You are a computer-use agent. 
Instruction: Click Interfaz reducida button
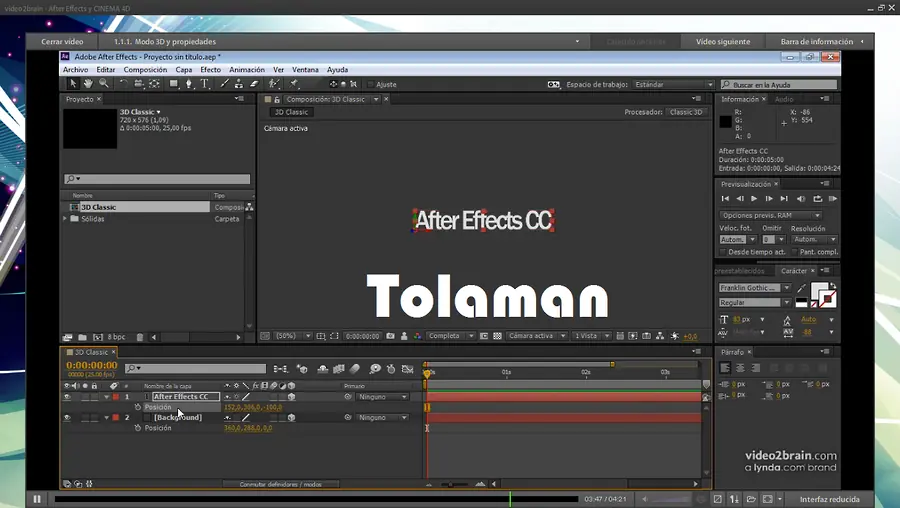click(829, 499)
